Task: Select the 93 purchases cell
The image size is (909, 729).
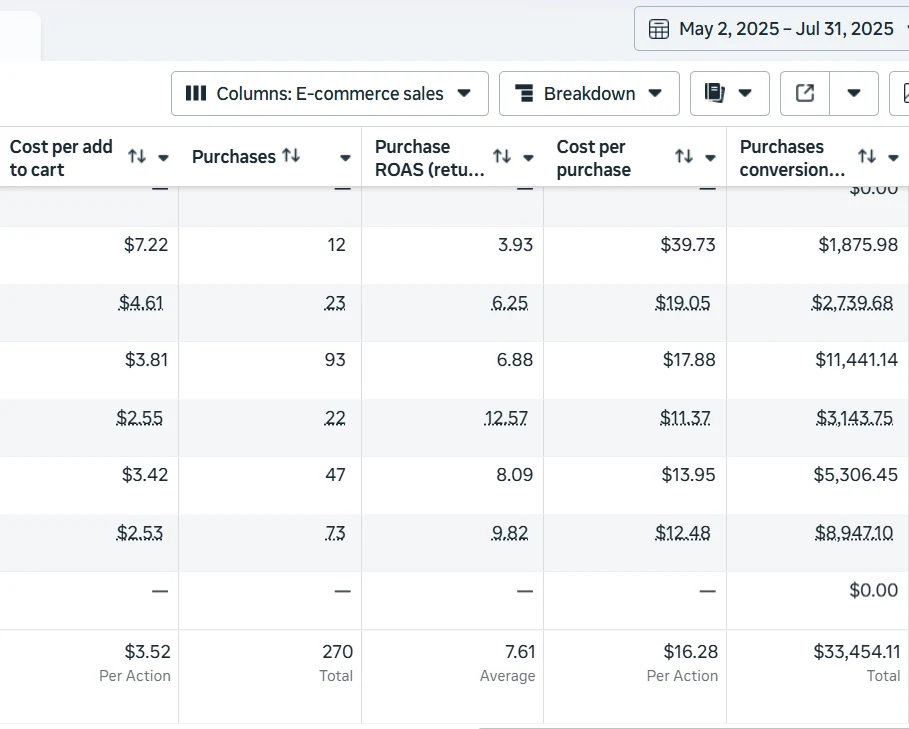Action: [x=335, y=360]
